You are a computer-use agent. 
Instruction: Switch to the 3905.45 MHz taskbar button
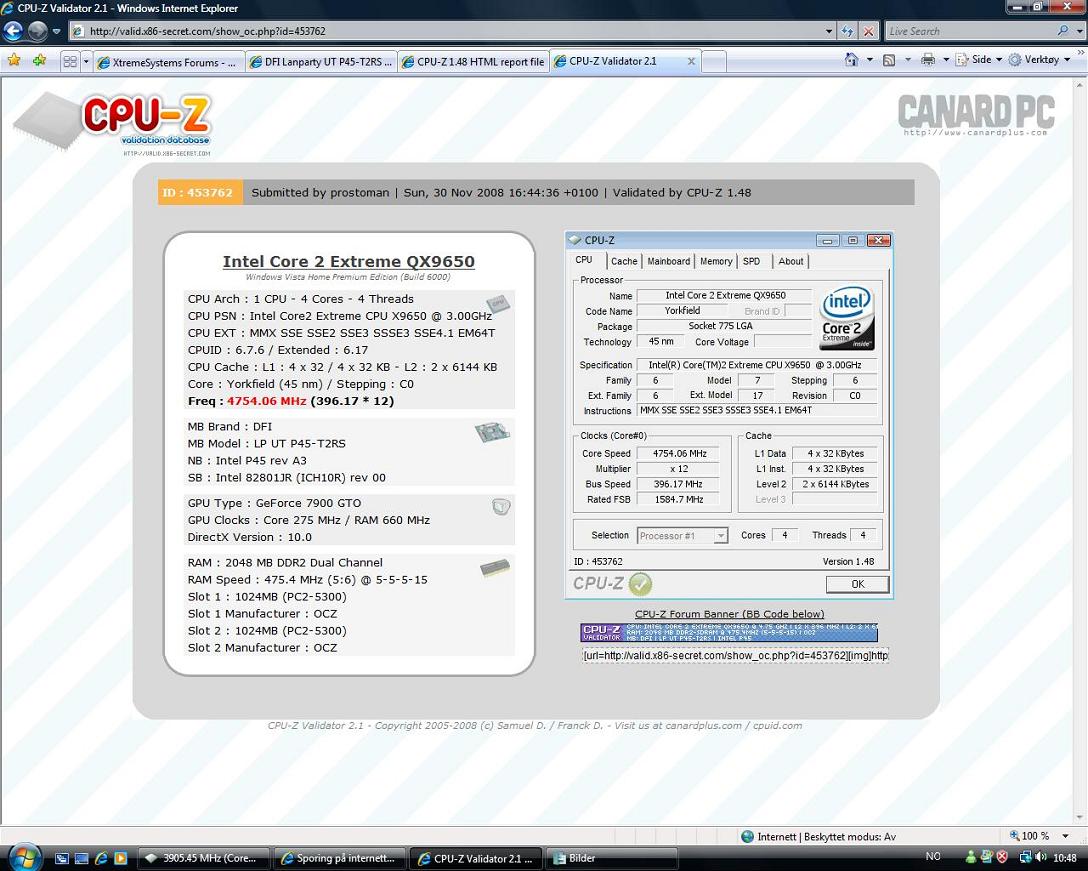coord(205,859)
